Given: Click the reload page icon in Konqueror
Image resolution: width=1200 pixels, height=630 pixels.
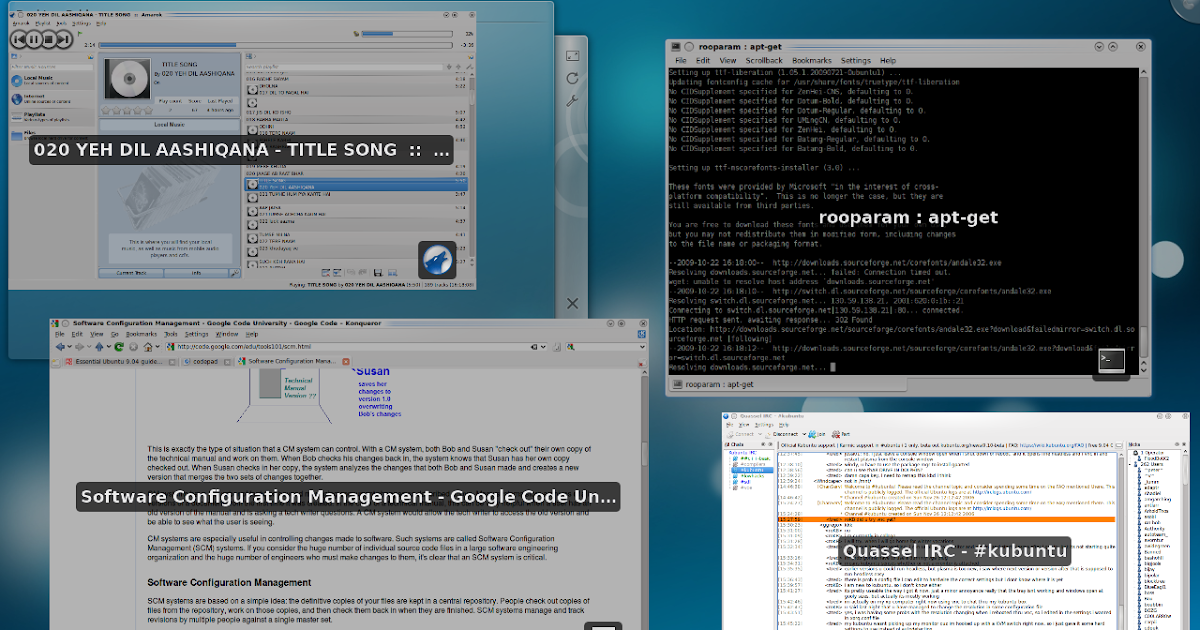Looking at the screenshot, I should coord(119,347).
